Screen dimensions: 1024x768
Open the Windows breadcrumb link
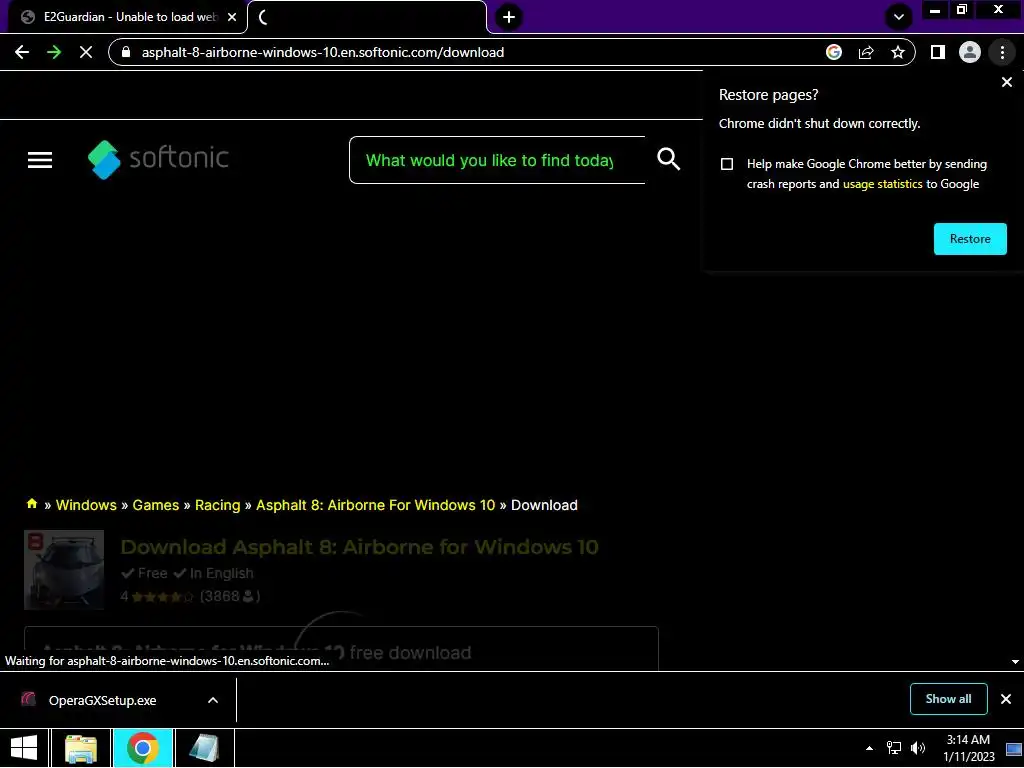point(86,505)
